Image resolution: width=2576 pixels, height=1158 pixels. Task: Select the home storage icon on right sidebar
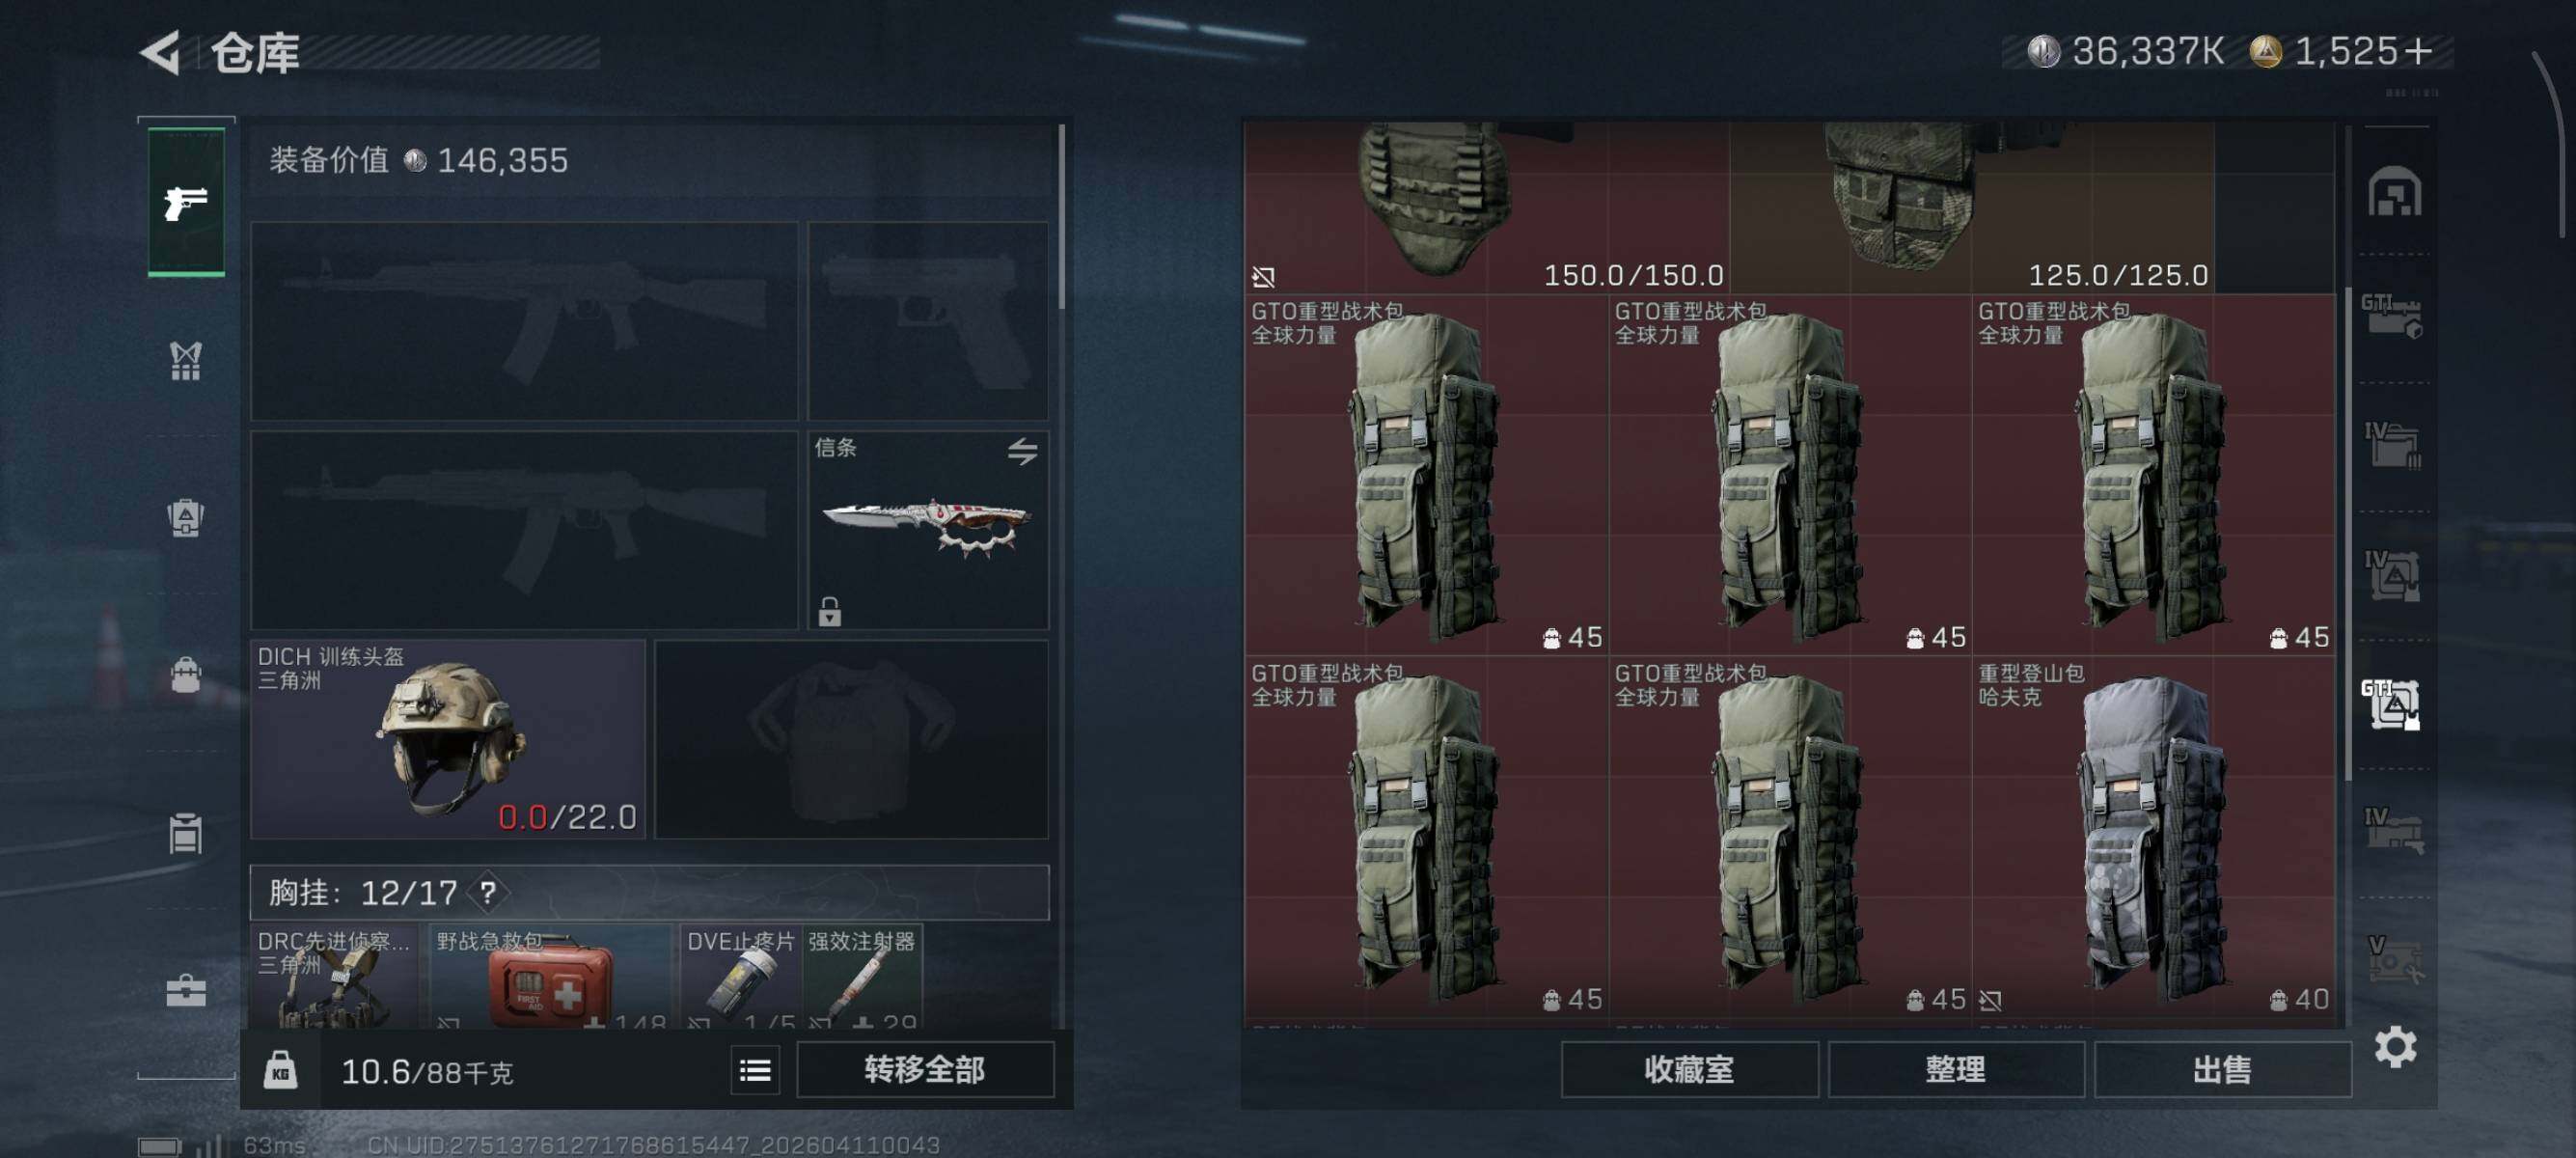[2394, 192]
